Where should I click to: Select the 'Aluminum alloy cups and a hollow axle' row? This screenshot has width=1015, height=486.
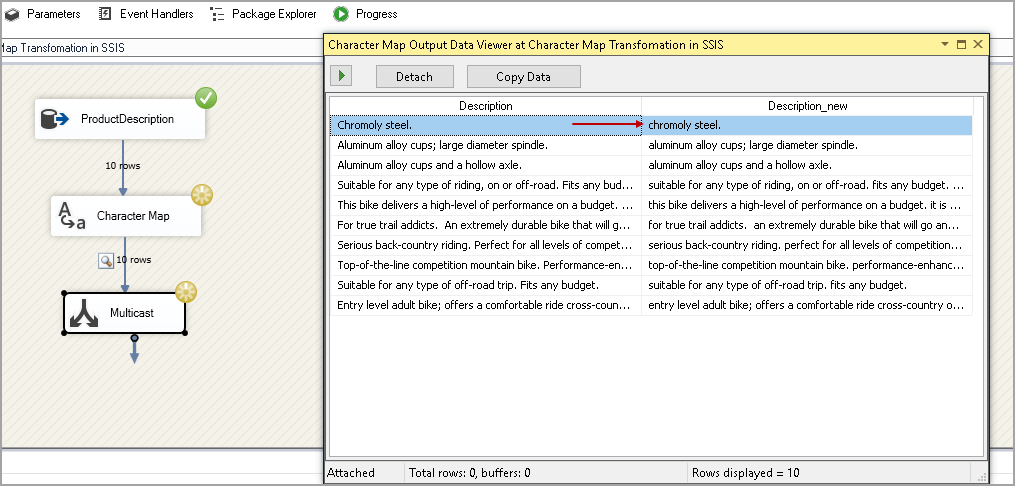tap(485, 165)
